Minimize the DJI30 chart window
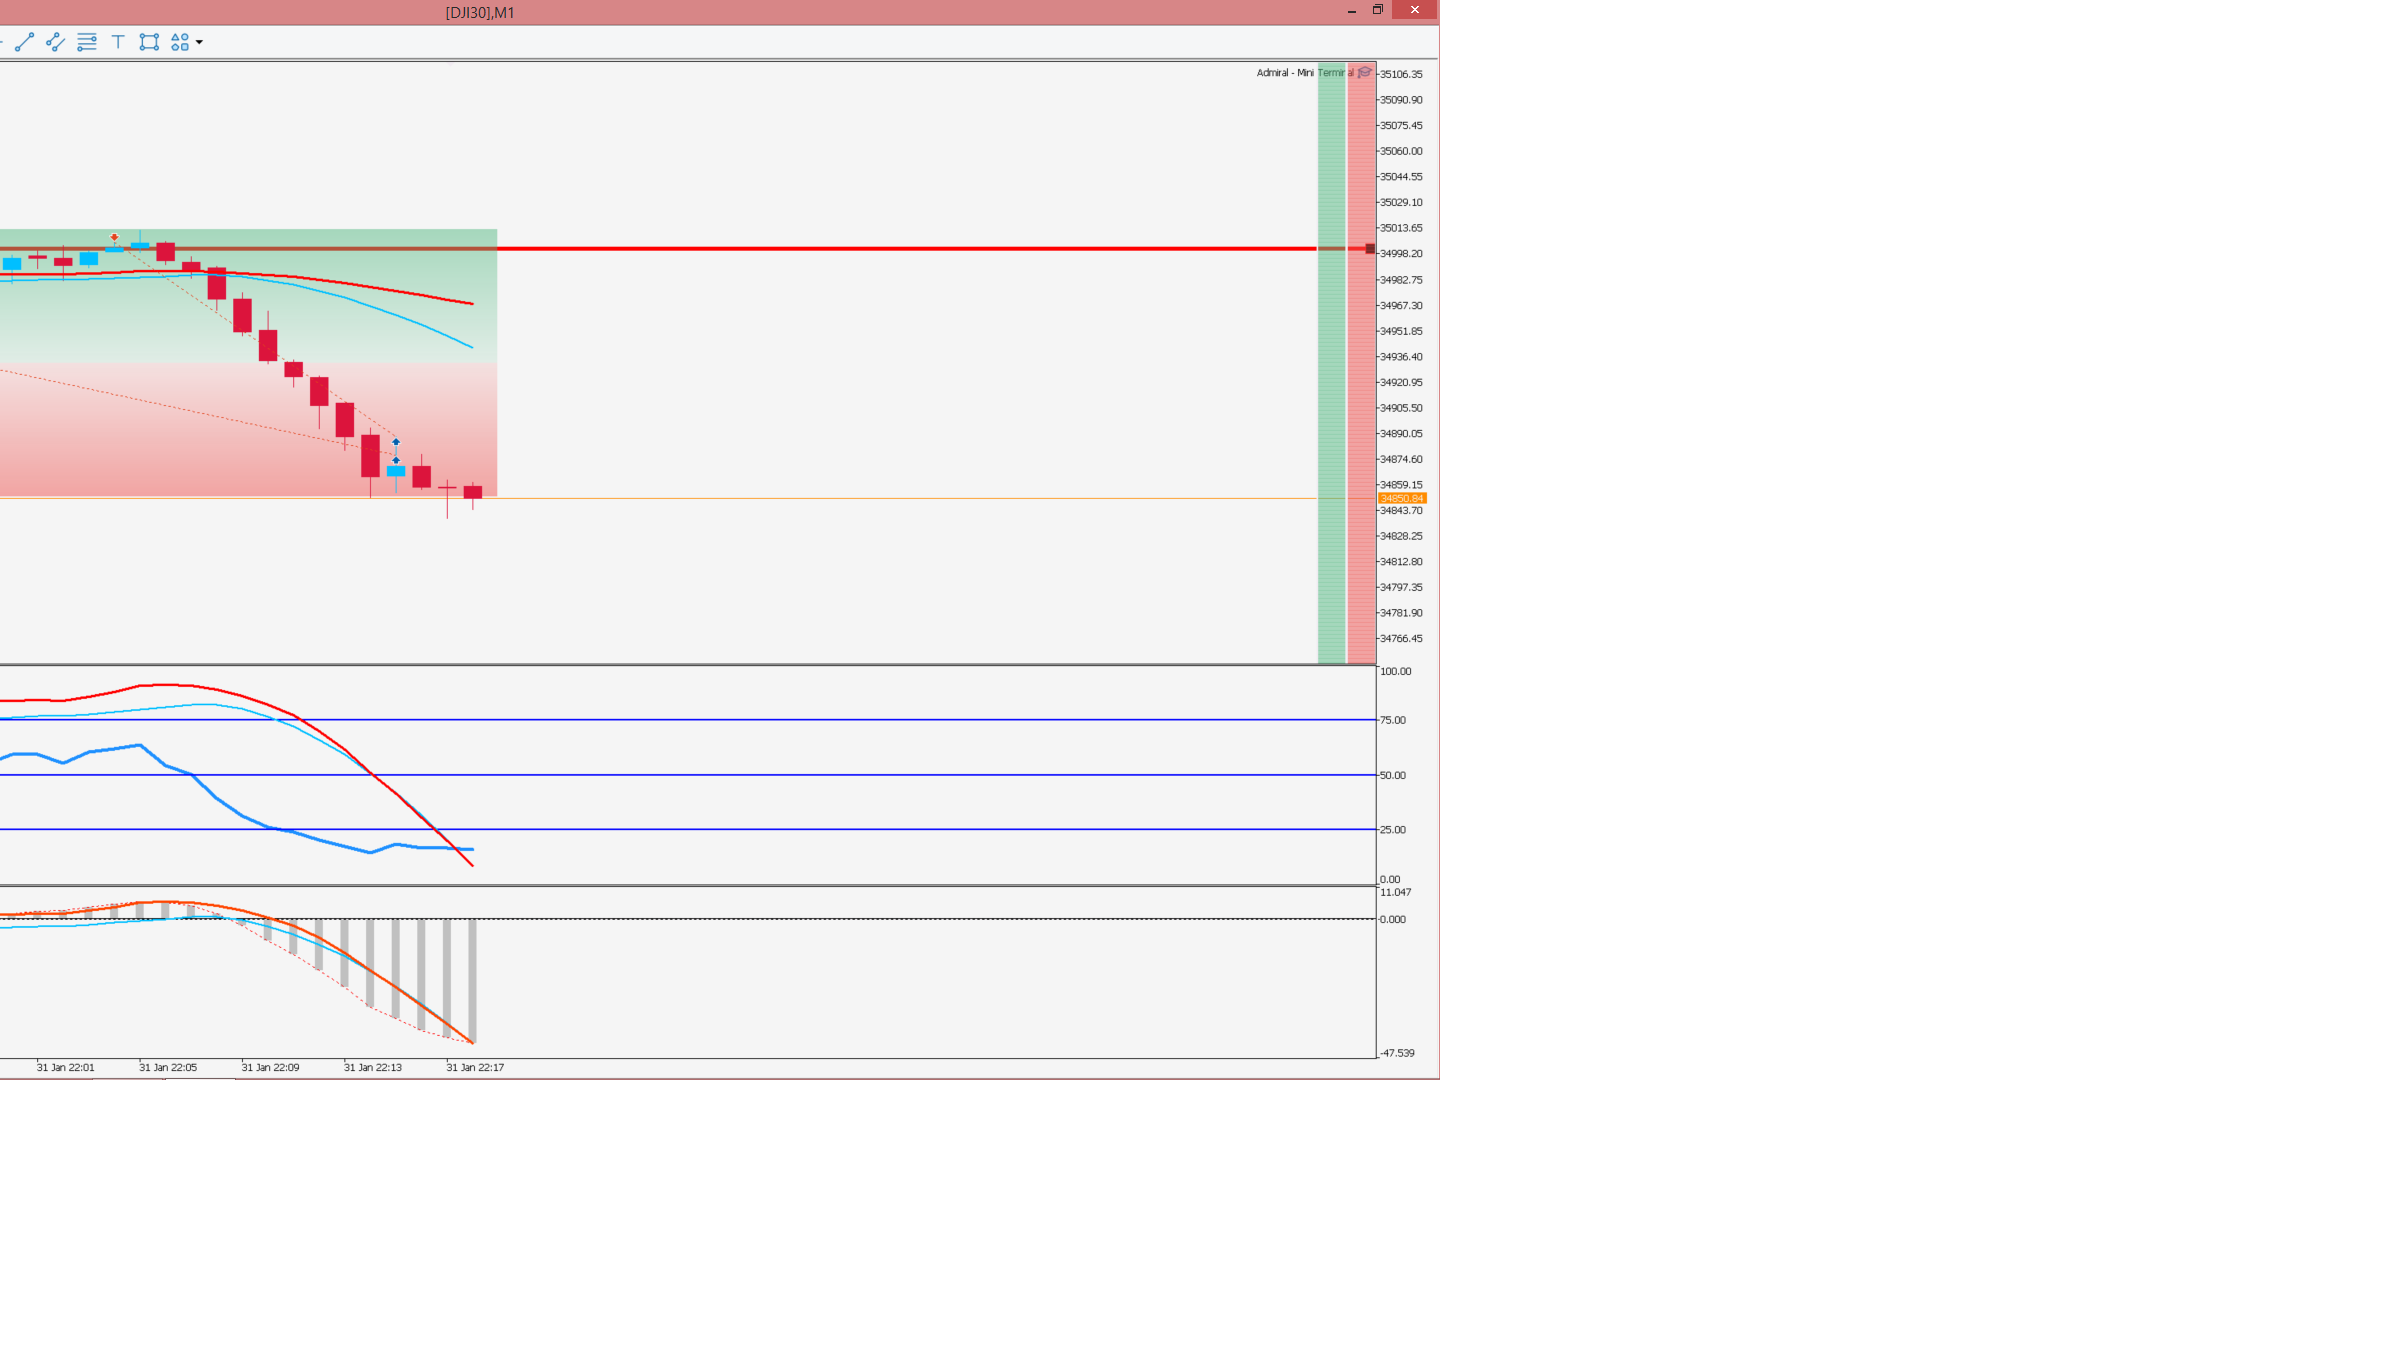The image size is (2400, 1350). point(1352,10)
